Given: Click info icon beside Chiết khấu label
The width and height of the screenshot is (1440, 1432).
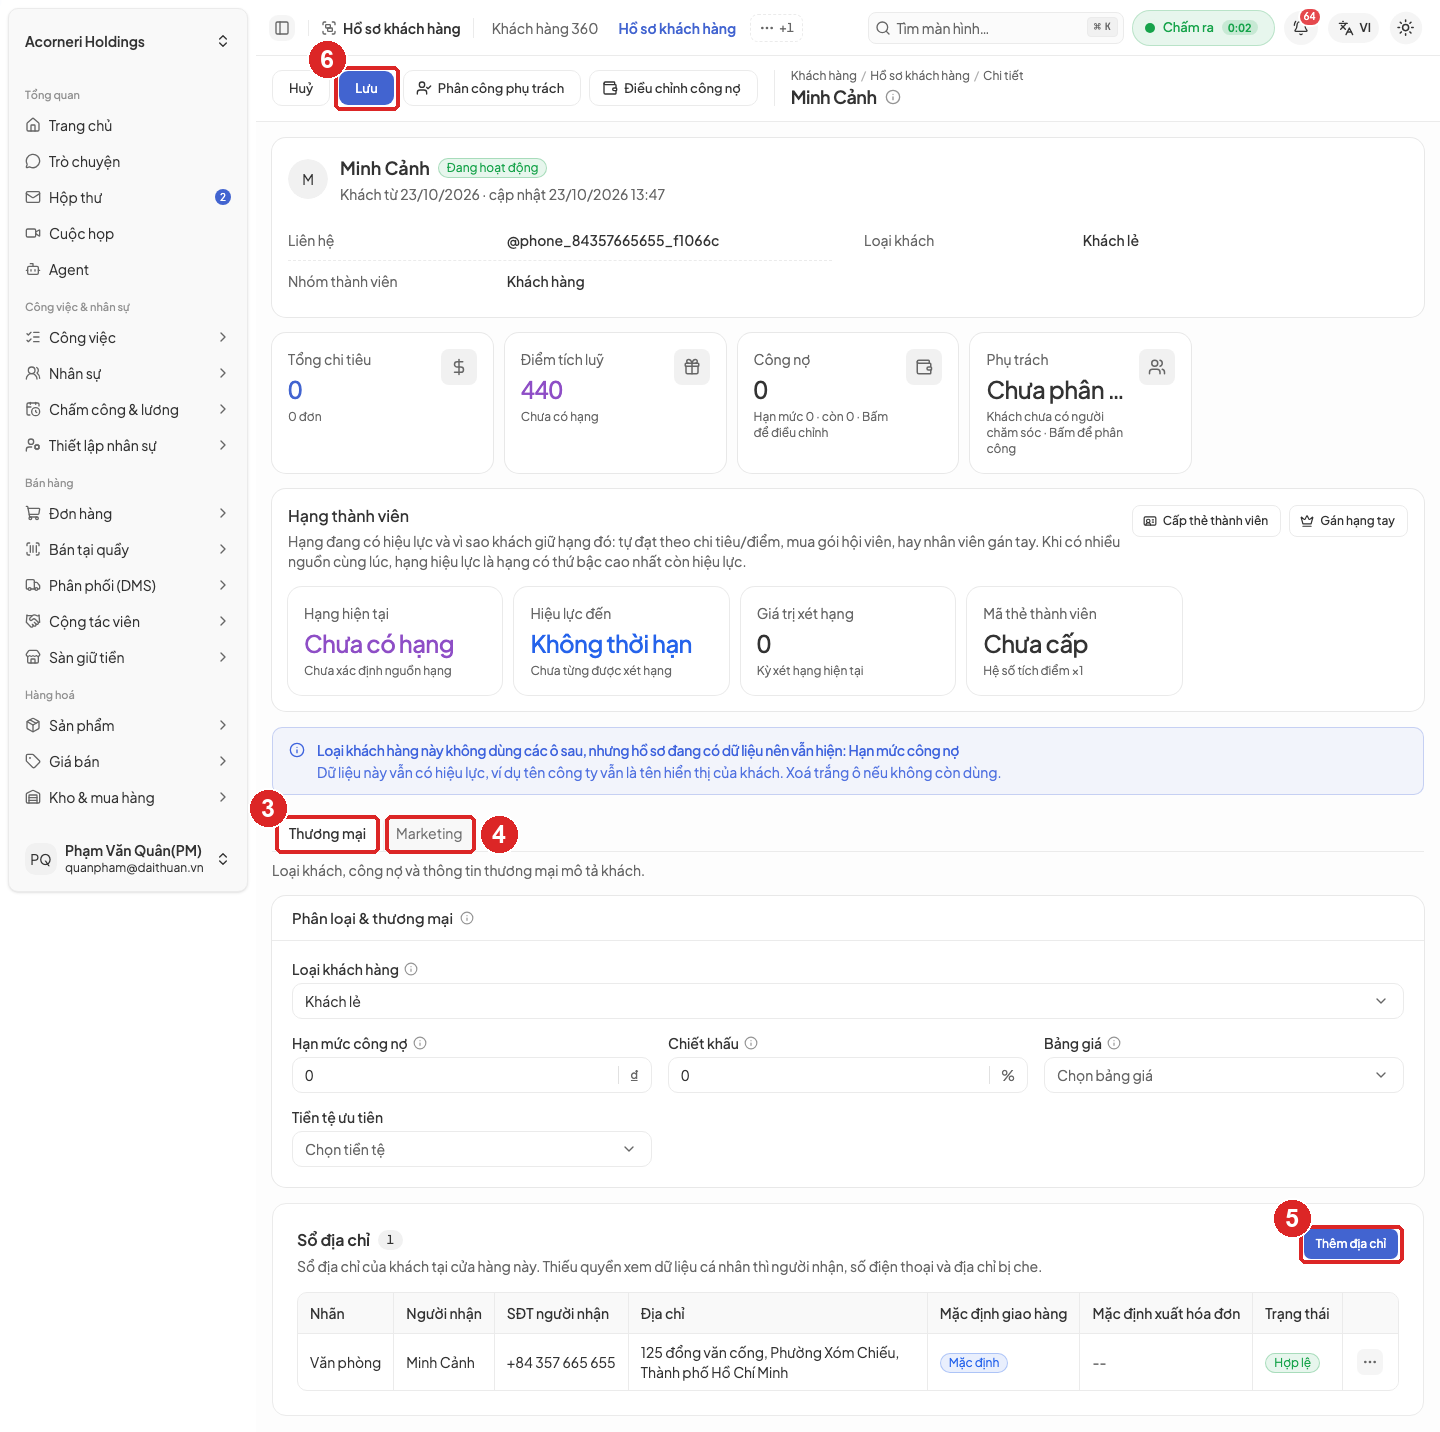Looking at the screenshot, I should coord(751,1043).
